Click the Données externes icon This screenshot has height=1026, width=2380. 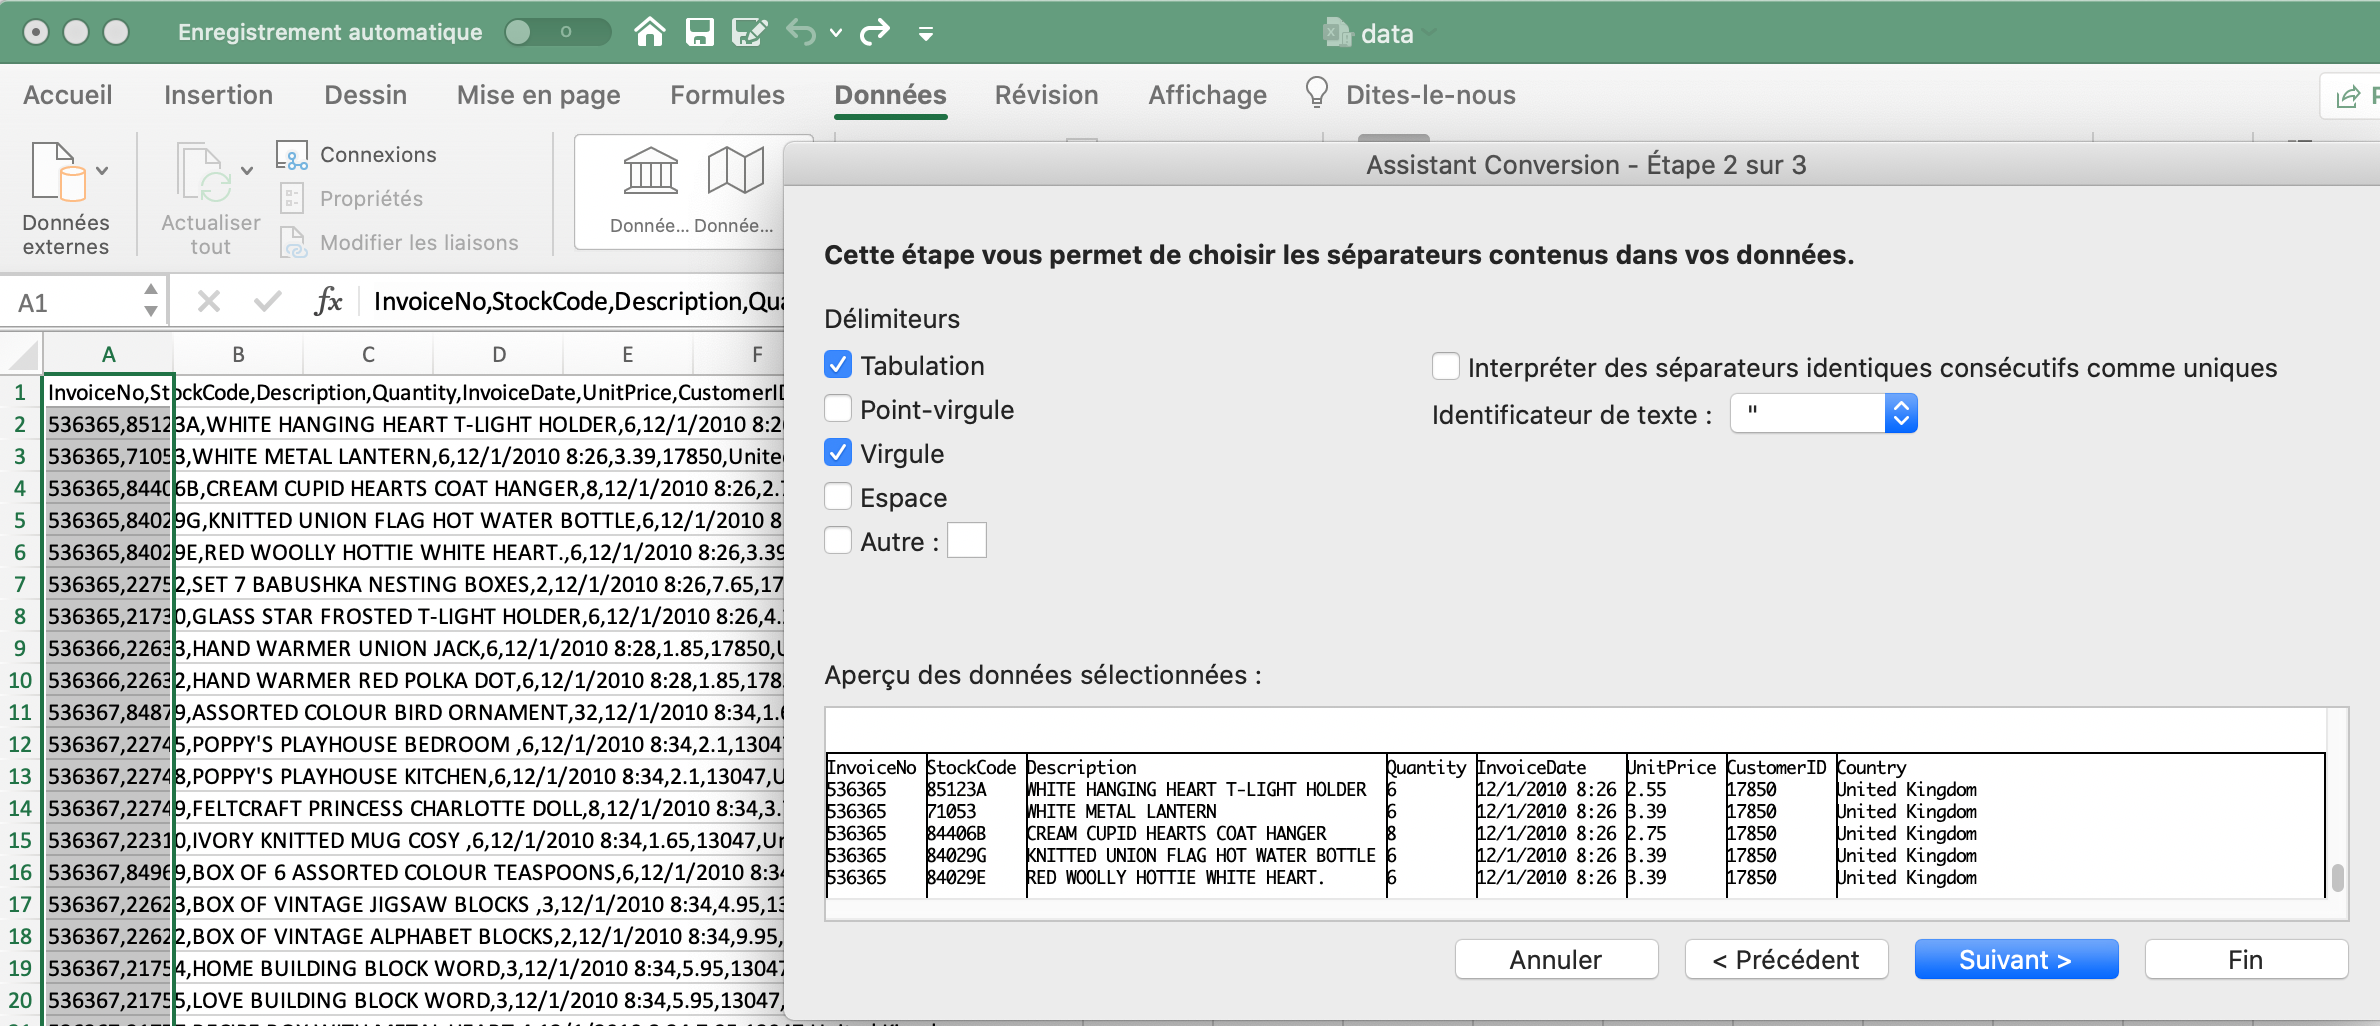point(59,172)
